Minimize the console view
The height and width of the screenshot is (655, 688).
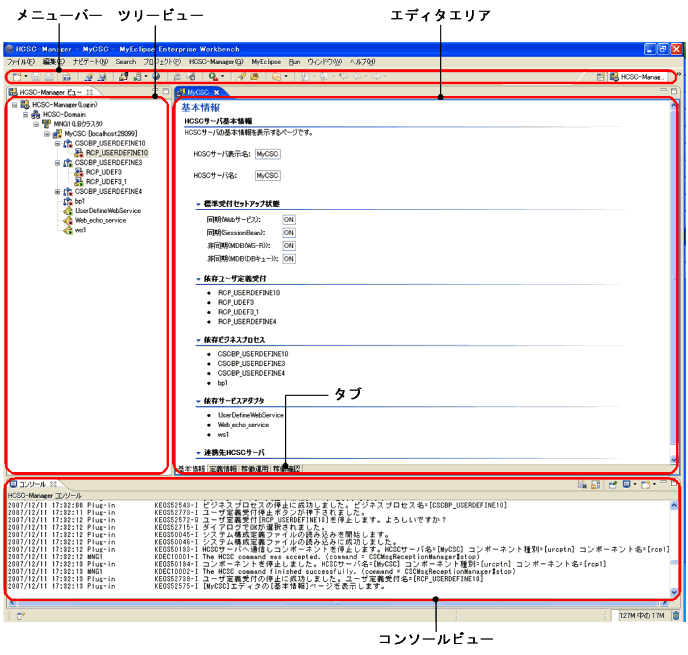pyautogui.click(x=663, y=483)
